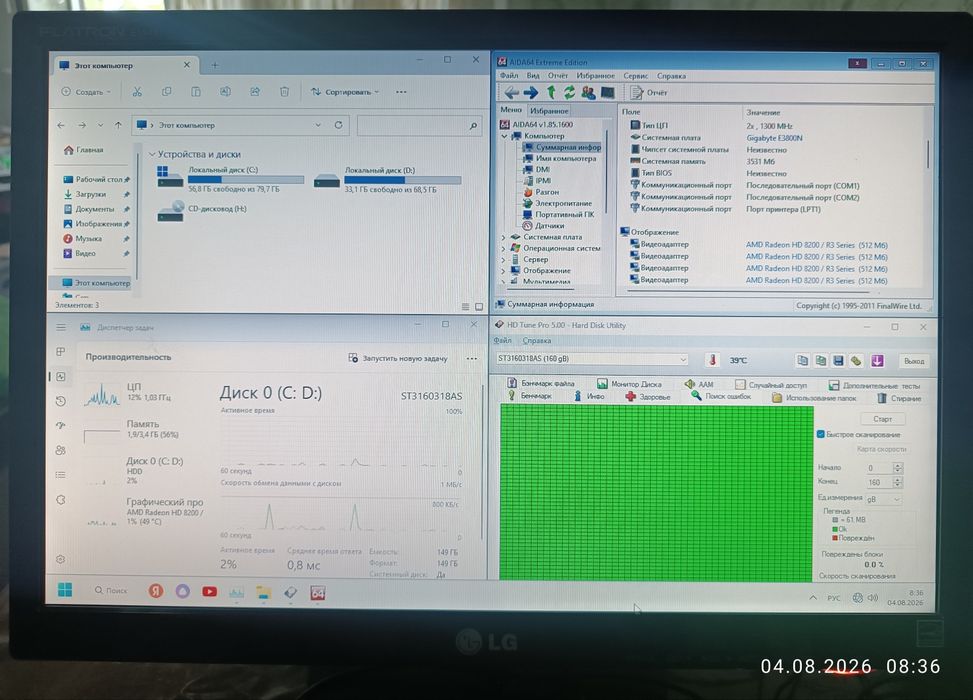Open Task Manager settings gear icon

[x=61, y=559]
